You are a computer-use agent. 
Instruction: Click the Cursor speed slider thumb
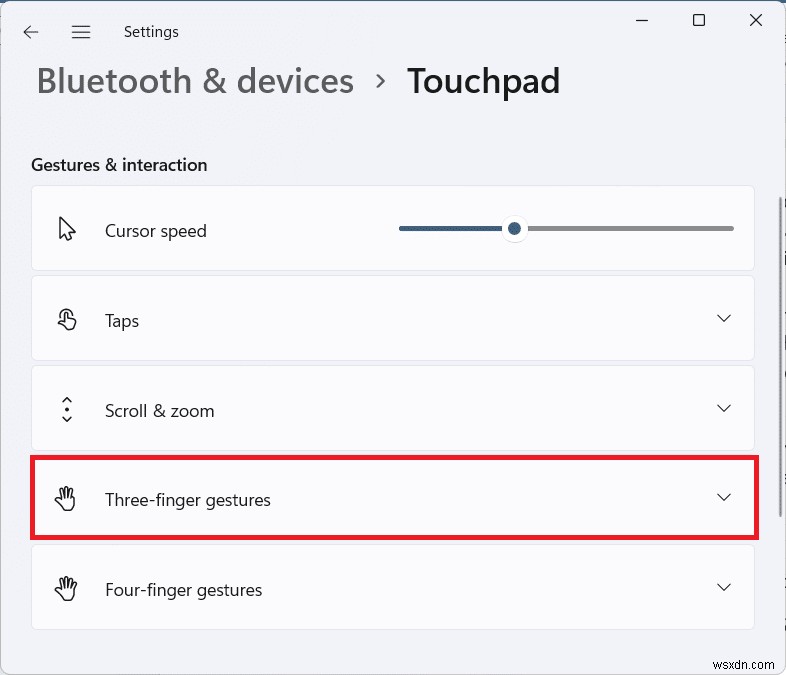514,229
